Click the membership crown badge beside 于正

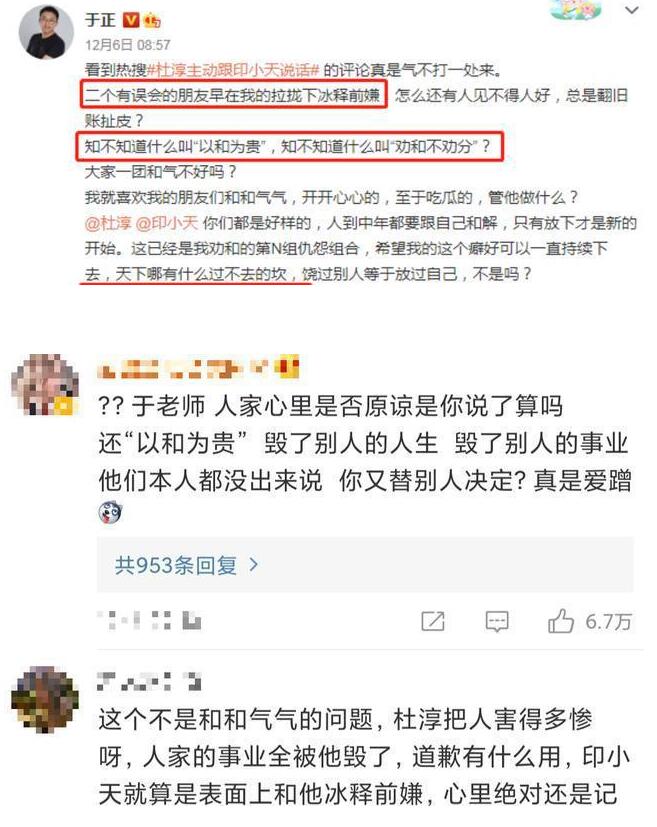(x=152, y=20)
